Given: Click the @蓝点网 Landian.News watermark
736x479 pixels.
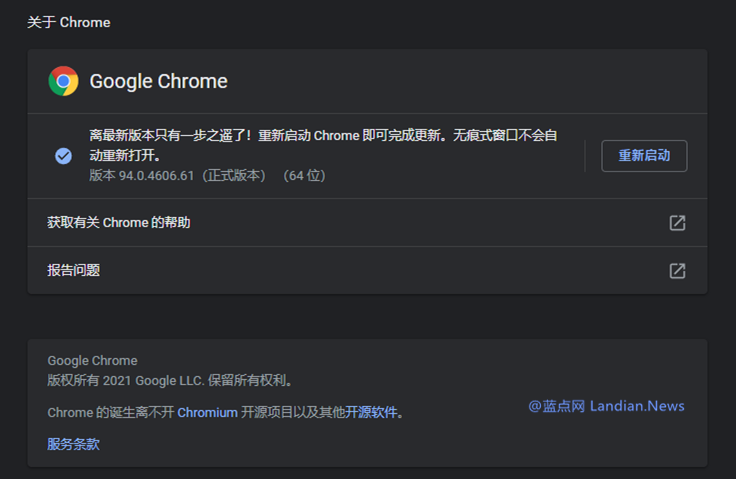Looking at the screenshot, I should tap(606, 406).
